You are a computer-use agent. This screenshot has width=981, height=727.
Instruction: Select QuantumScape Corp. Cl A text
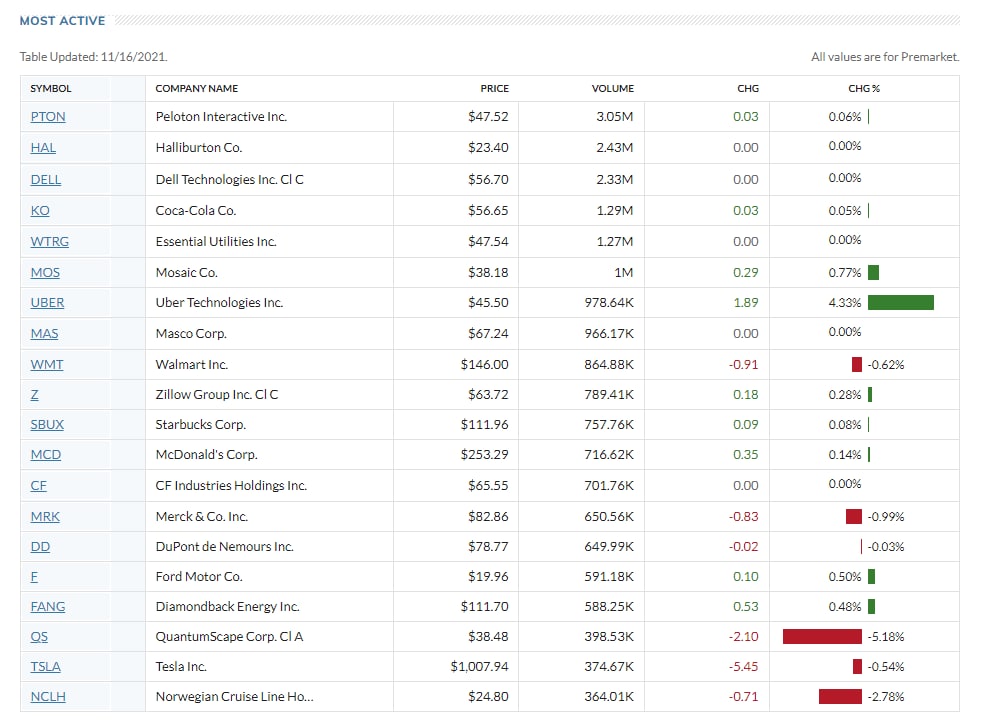point(229,637)
